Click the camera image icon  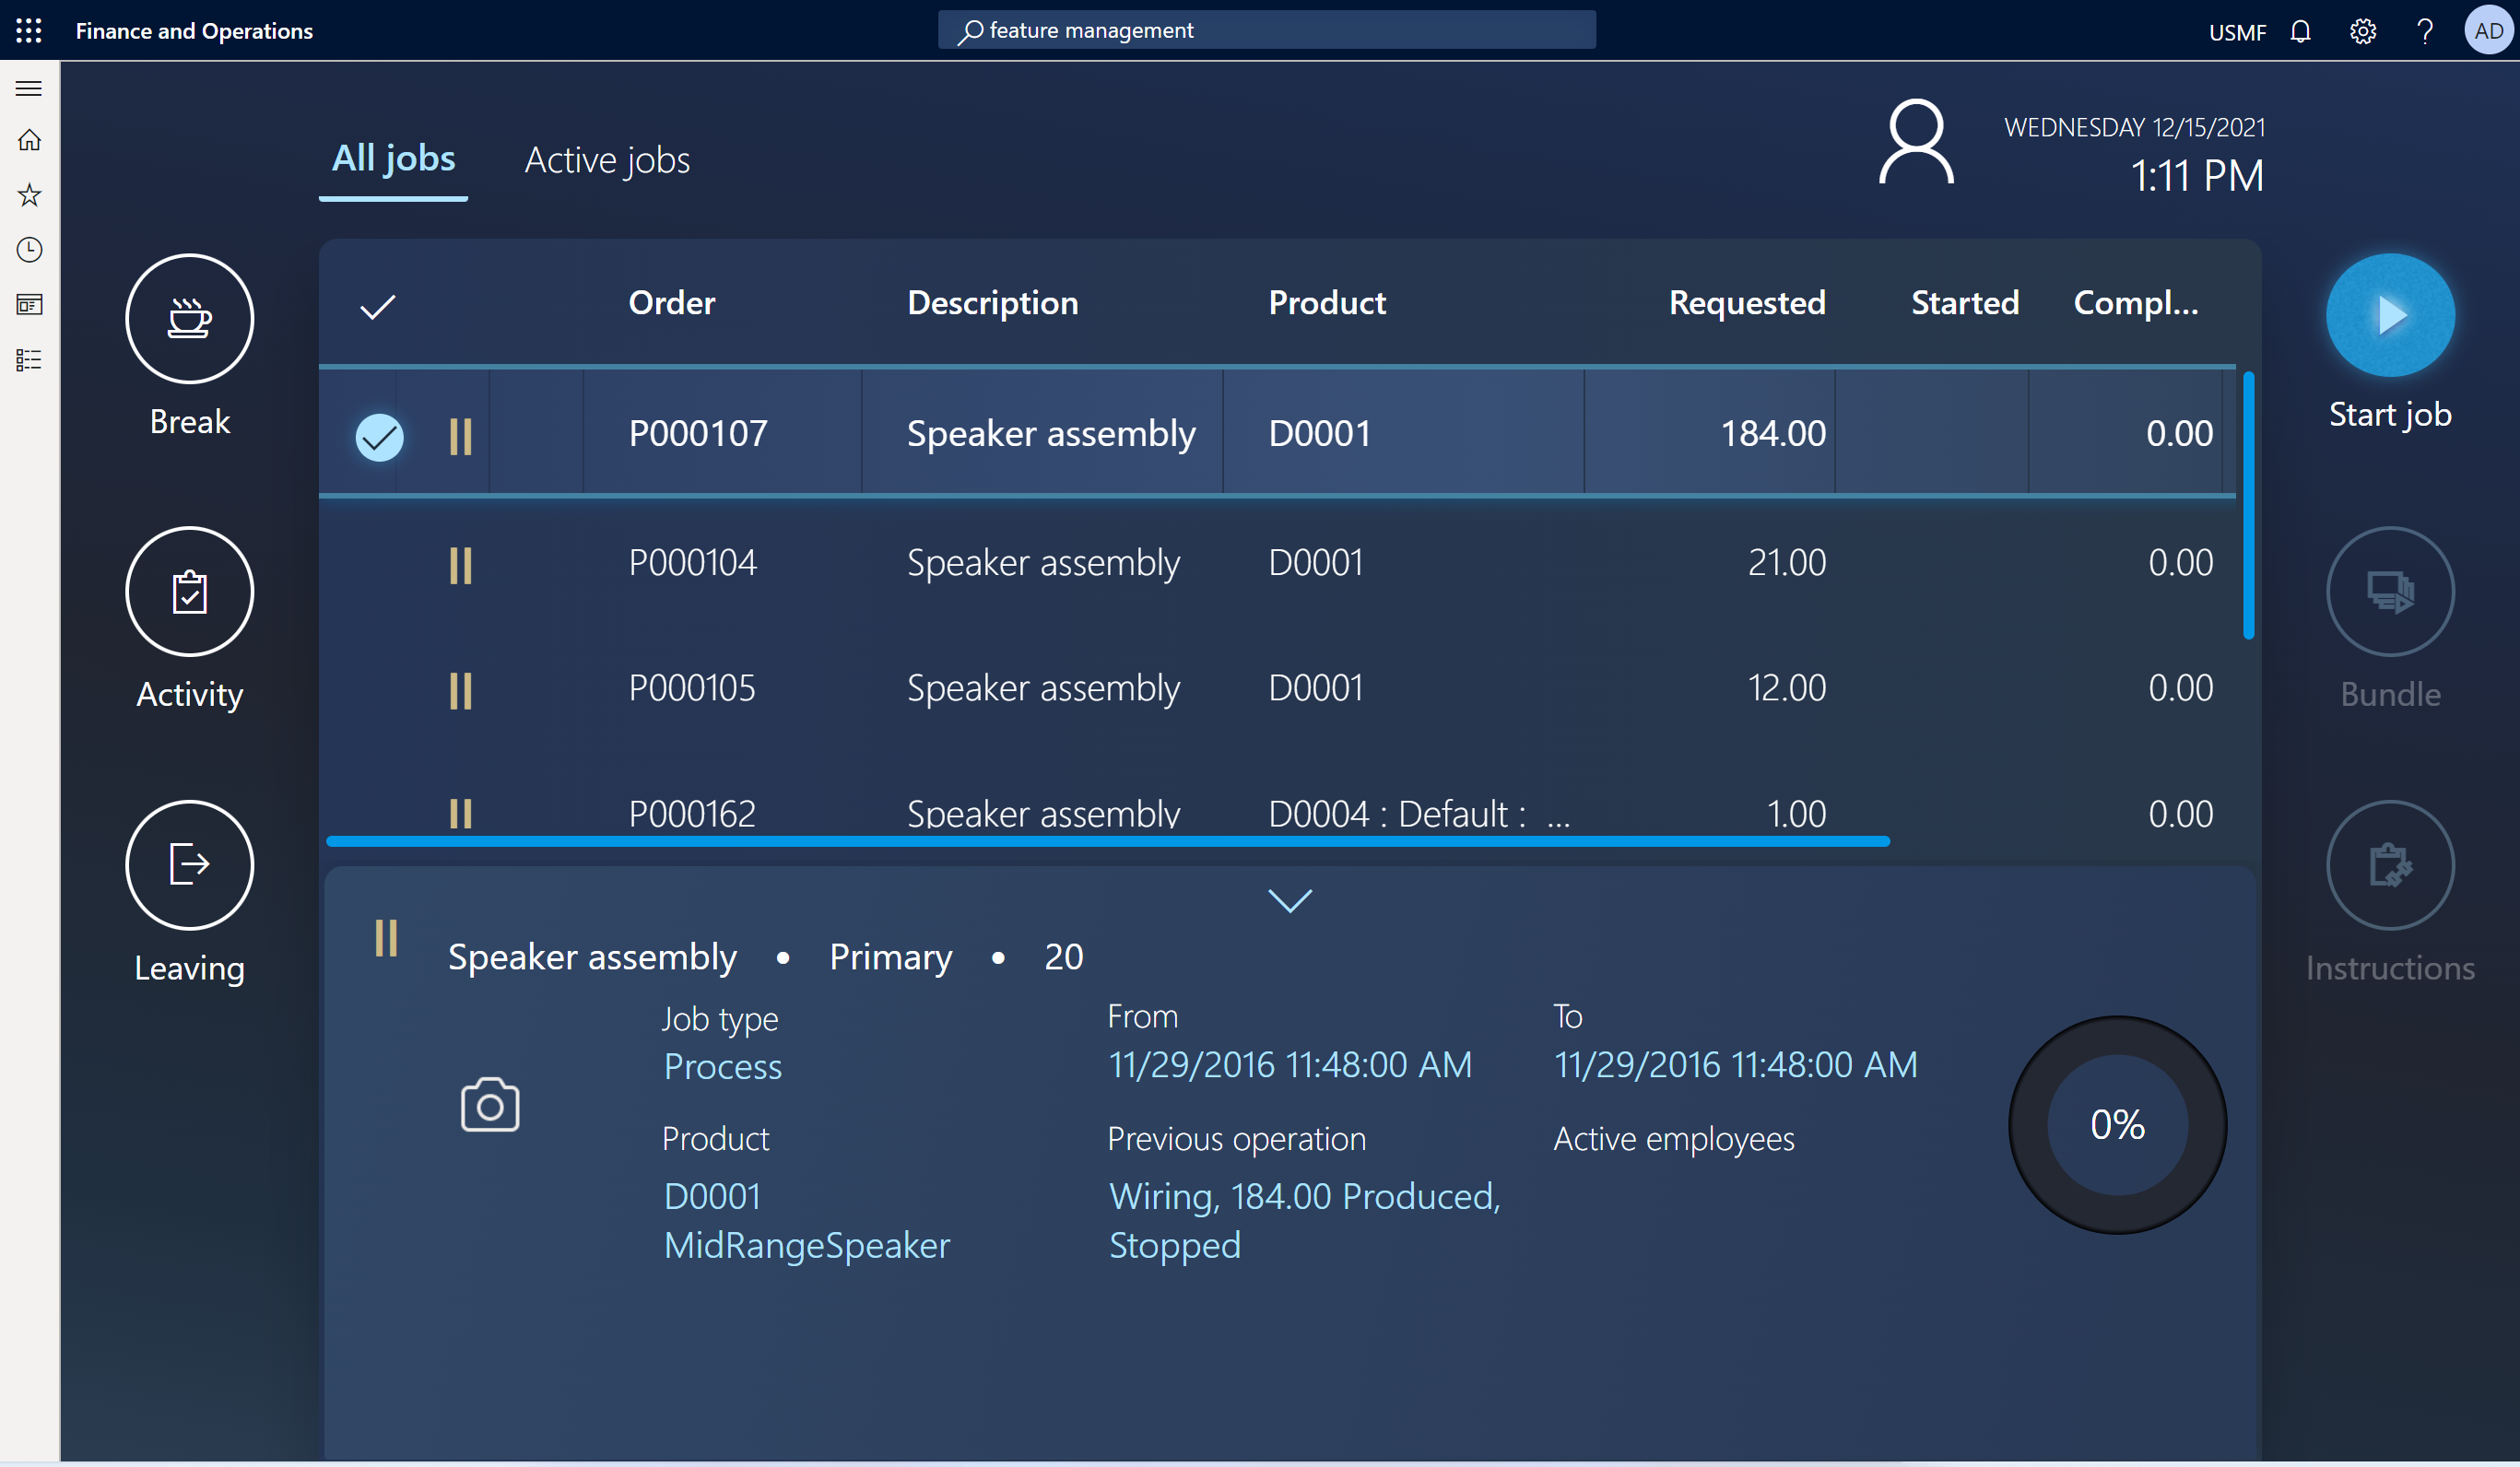pos(489,1105)
